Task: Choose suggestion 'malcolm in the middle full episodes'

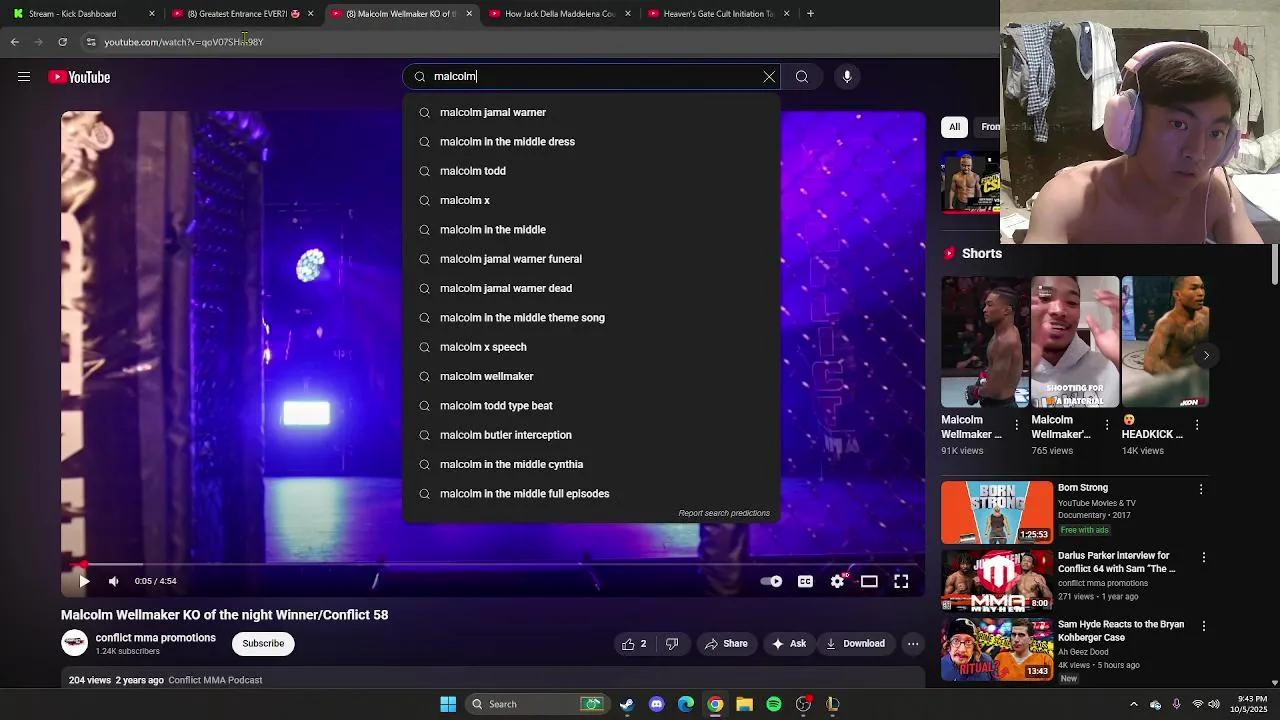Action: point(592,494)
